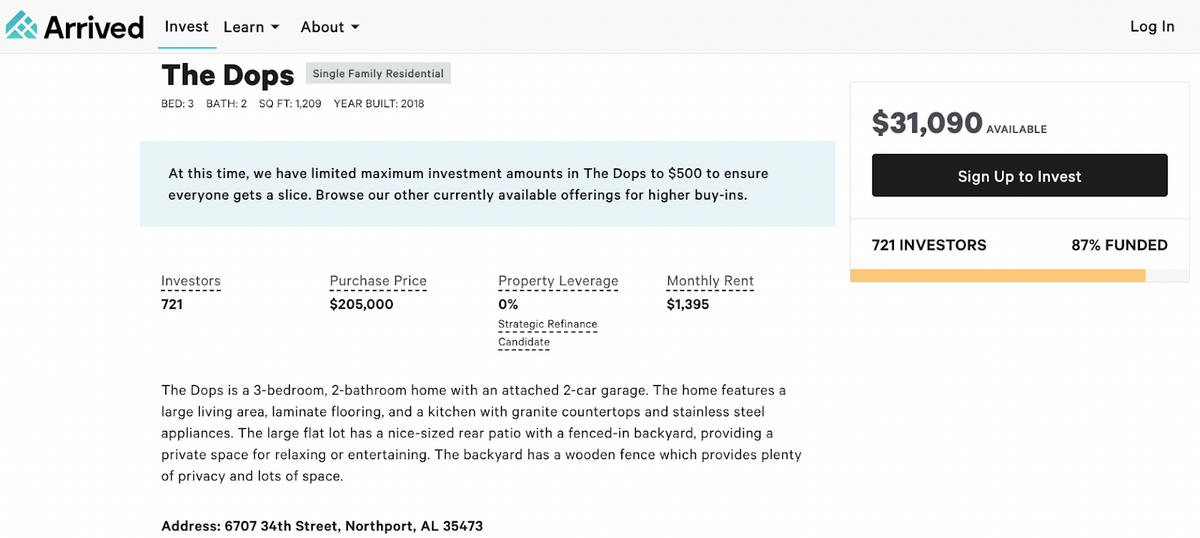Click the limited investment notice banner
This screenshot has width=1200, height=538.
click(487, 184)
